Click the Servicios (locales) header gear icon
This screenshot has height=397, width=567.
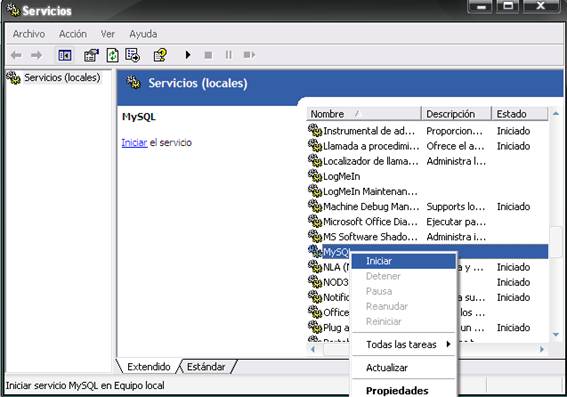(x=134, y=82)
